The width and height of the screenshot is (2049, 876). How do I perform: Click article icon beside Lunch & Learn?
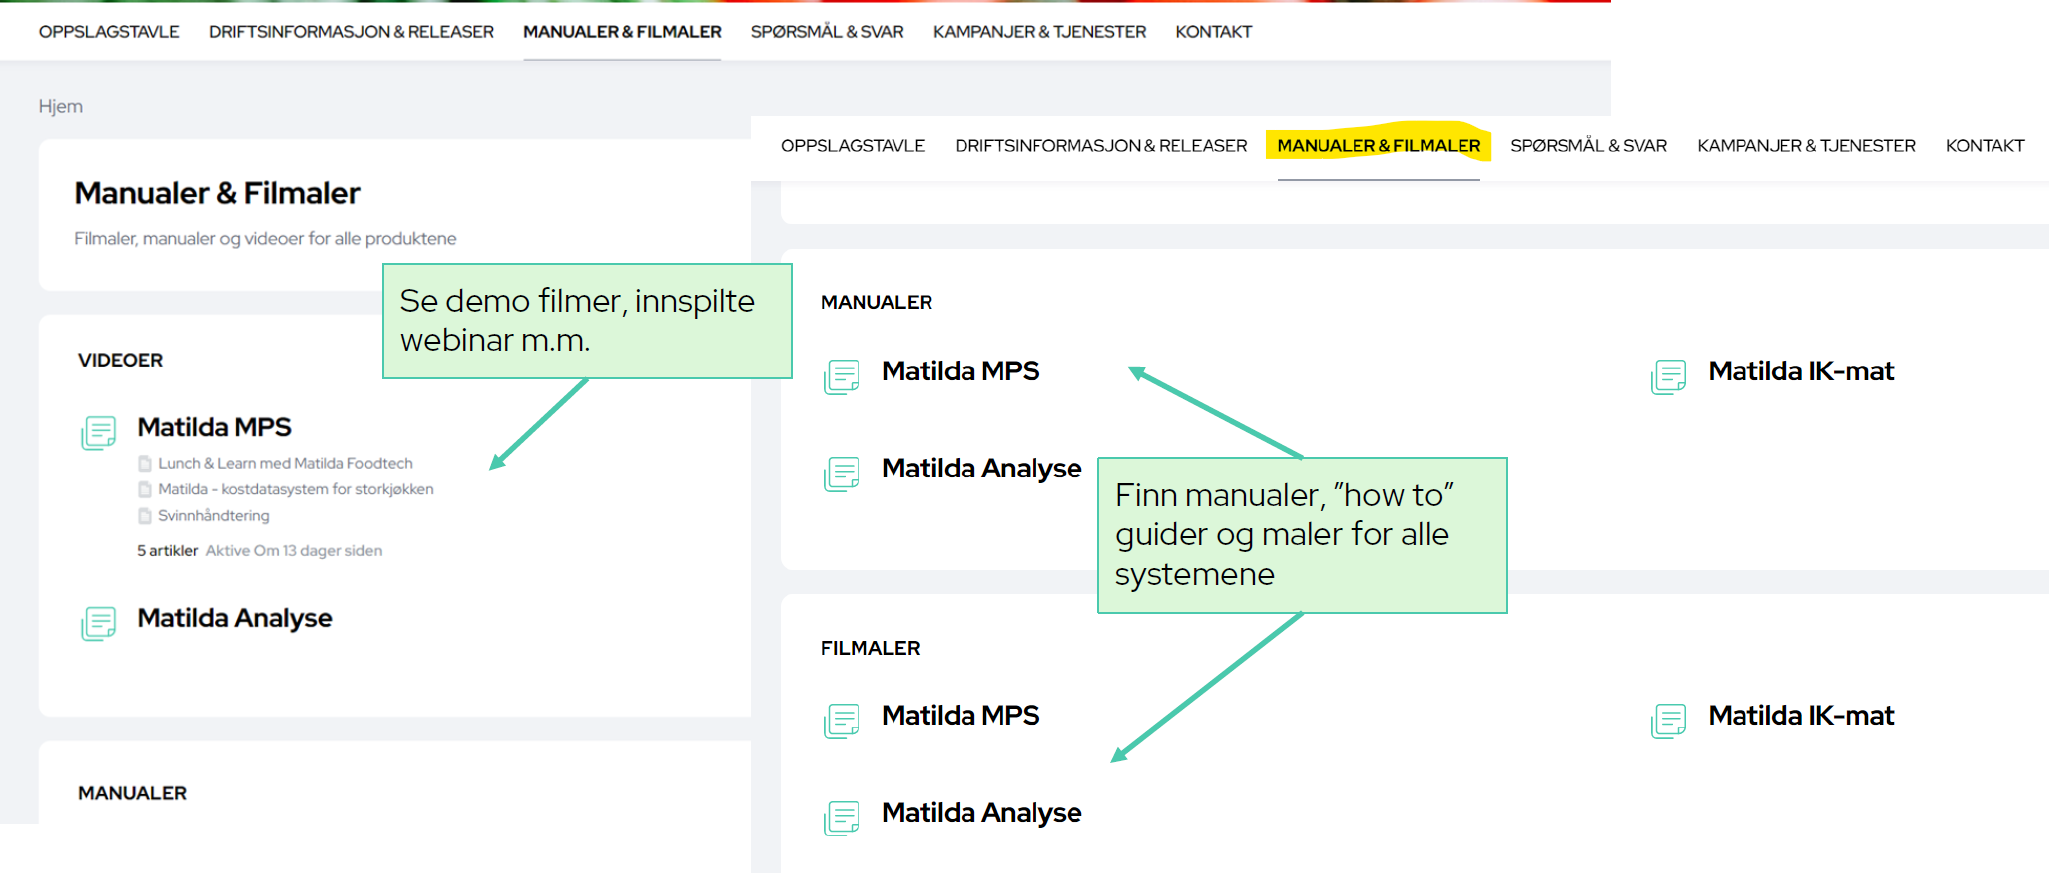pyautogui.click(x=145, y=463)
